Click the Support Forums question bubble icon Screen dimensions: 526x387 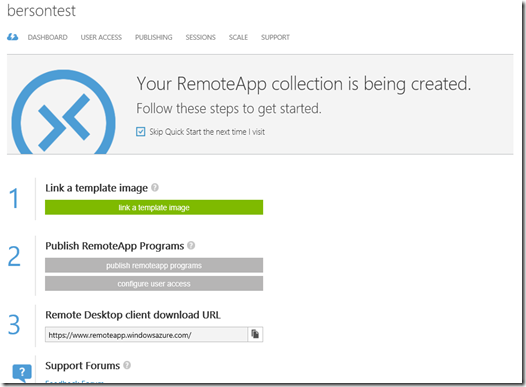click(x=22, y=373)
